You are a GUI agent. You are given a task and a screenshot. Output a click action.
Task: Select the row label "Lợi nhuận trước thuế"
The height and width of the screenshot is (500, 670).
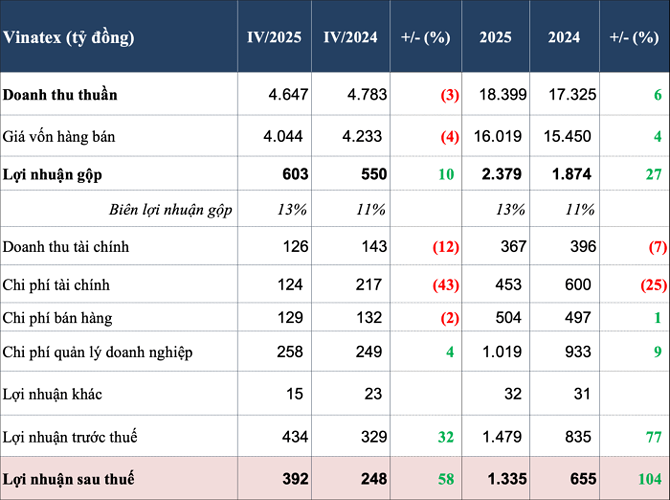point(70,437)
